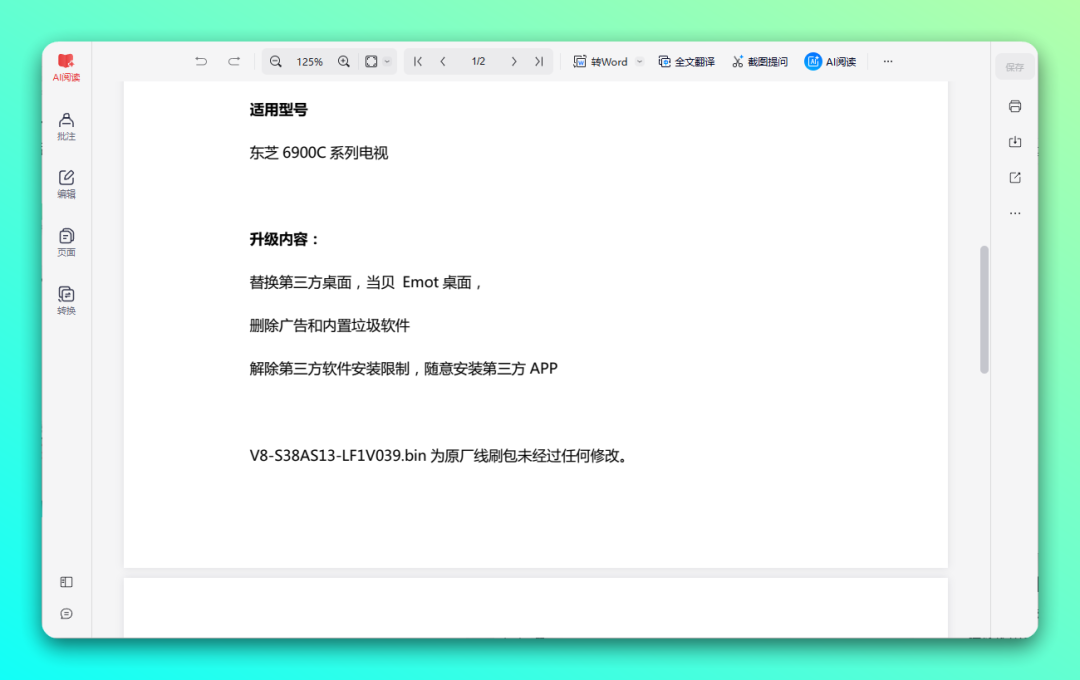The height and width of the screenshot is (680, 1080).
Task: Click the download icon on right panel
Action: (x=1015, y=142)
